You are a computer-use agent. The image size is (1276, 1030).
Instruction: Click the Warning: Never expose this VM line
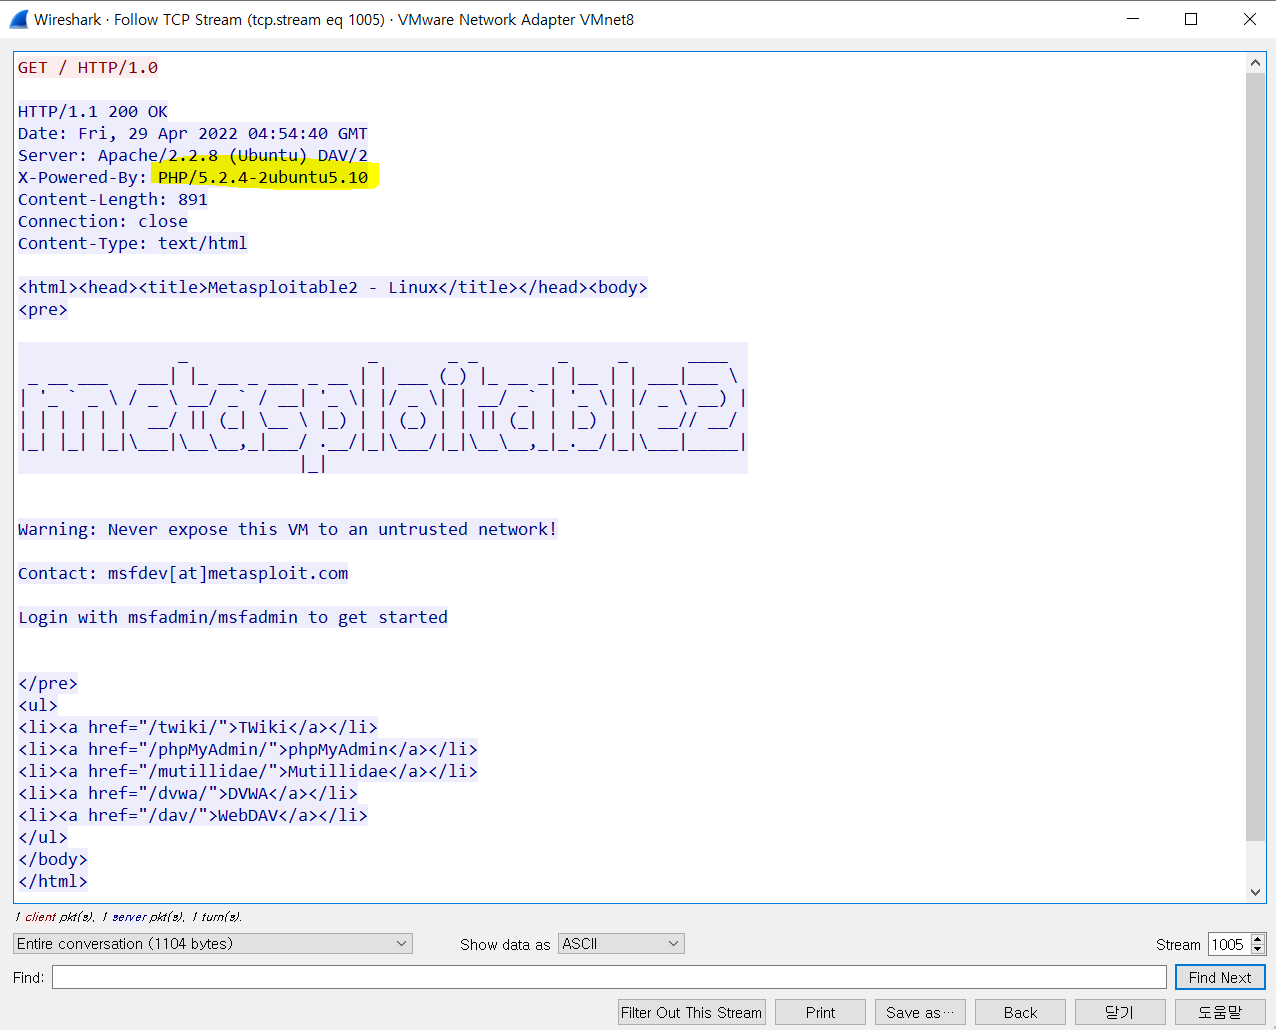point(288,529)
